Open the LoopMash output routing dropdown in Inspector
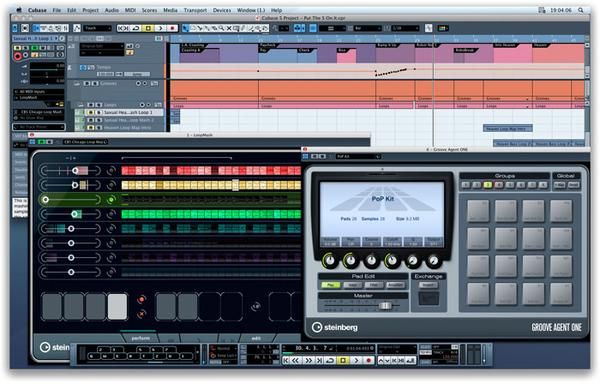The width and height of the screenshot is (600, 384). 38,98
